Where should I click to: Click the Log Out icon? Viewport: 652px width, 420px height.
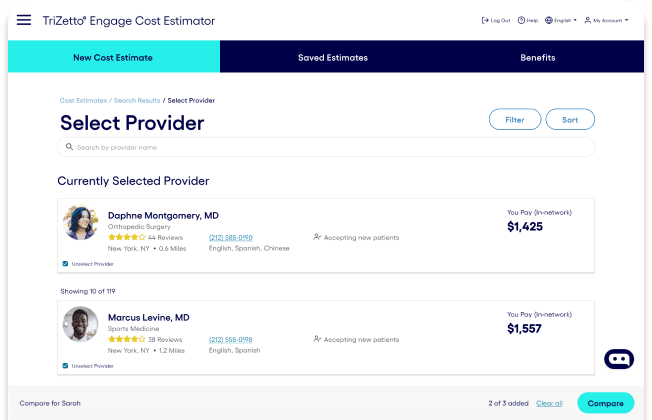click(x=485, y=20)
